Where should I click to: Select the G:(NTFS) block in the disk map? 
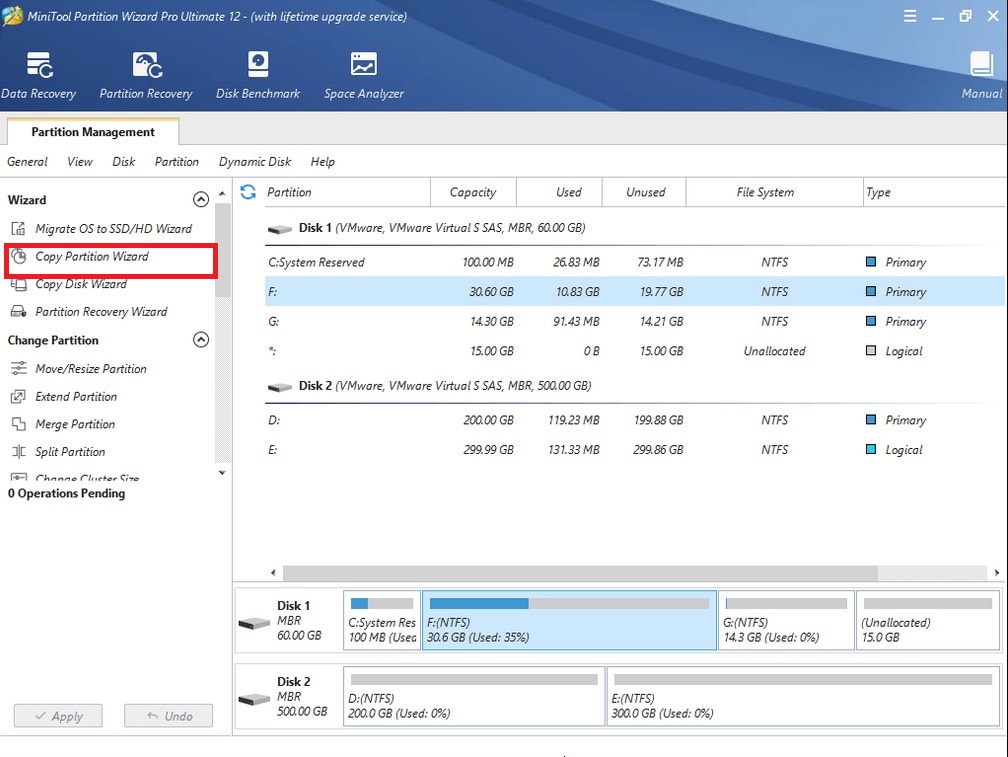pos(786,621)
